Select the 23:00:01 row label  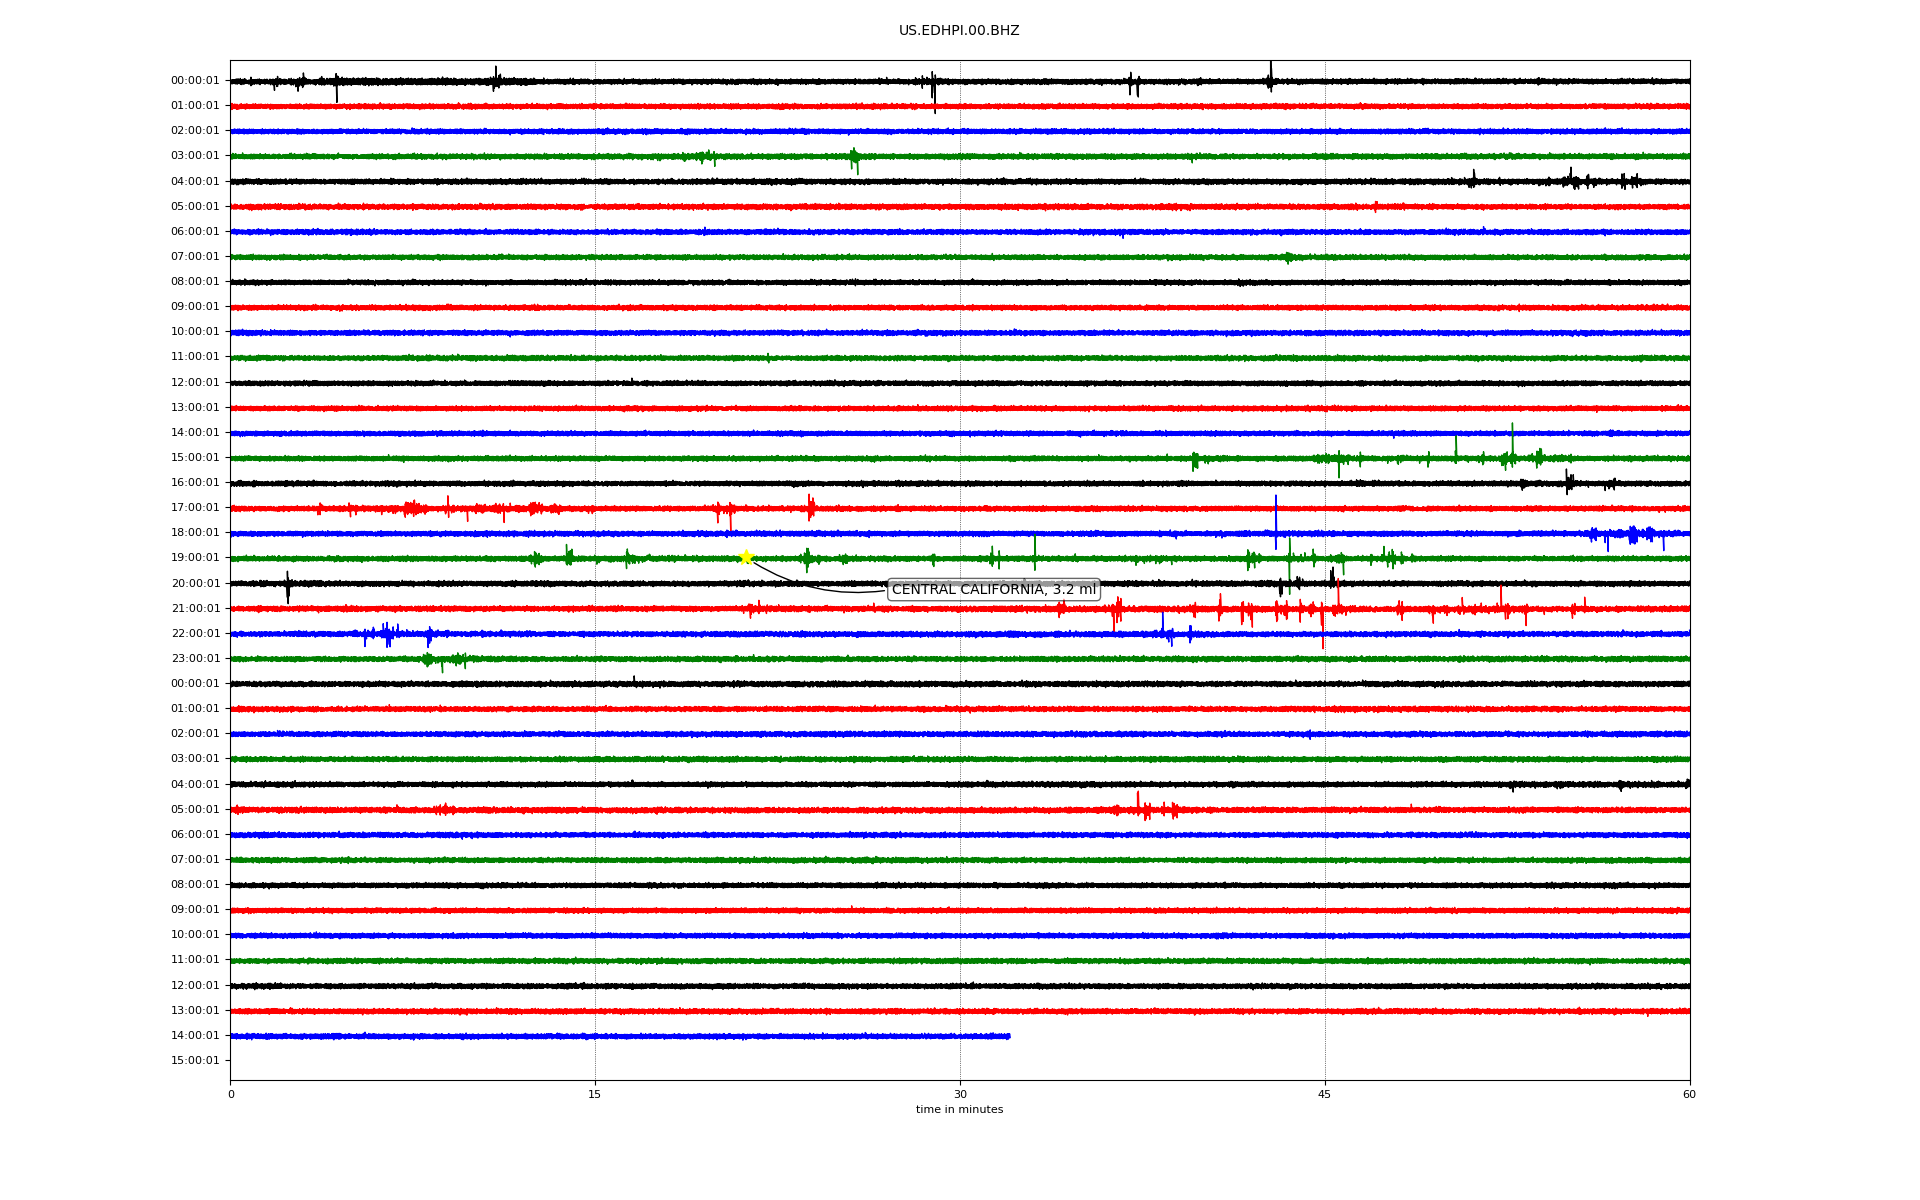pos(195,659)
